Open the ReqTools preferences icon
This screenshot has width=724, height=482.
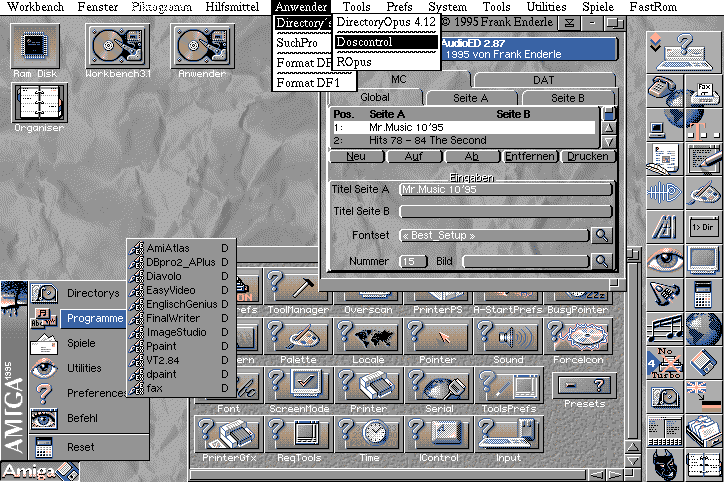pos(298,434)
